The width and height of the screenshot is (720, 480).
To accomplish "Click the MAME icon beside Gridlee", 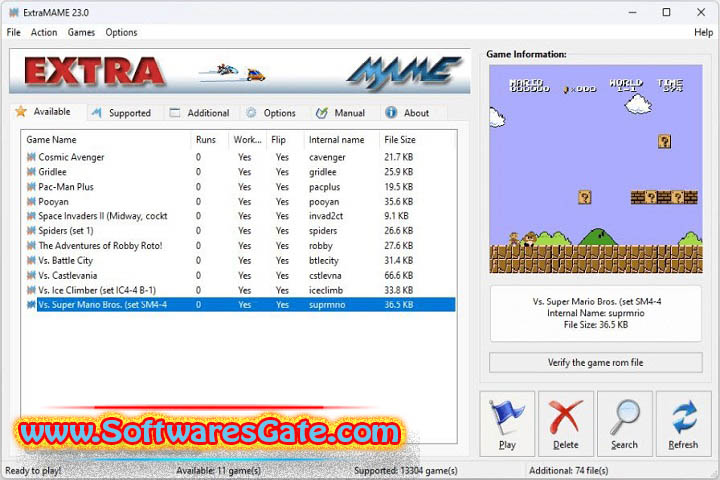I will click(x=31, y=172).
